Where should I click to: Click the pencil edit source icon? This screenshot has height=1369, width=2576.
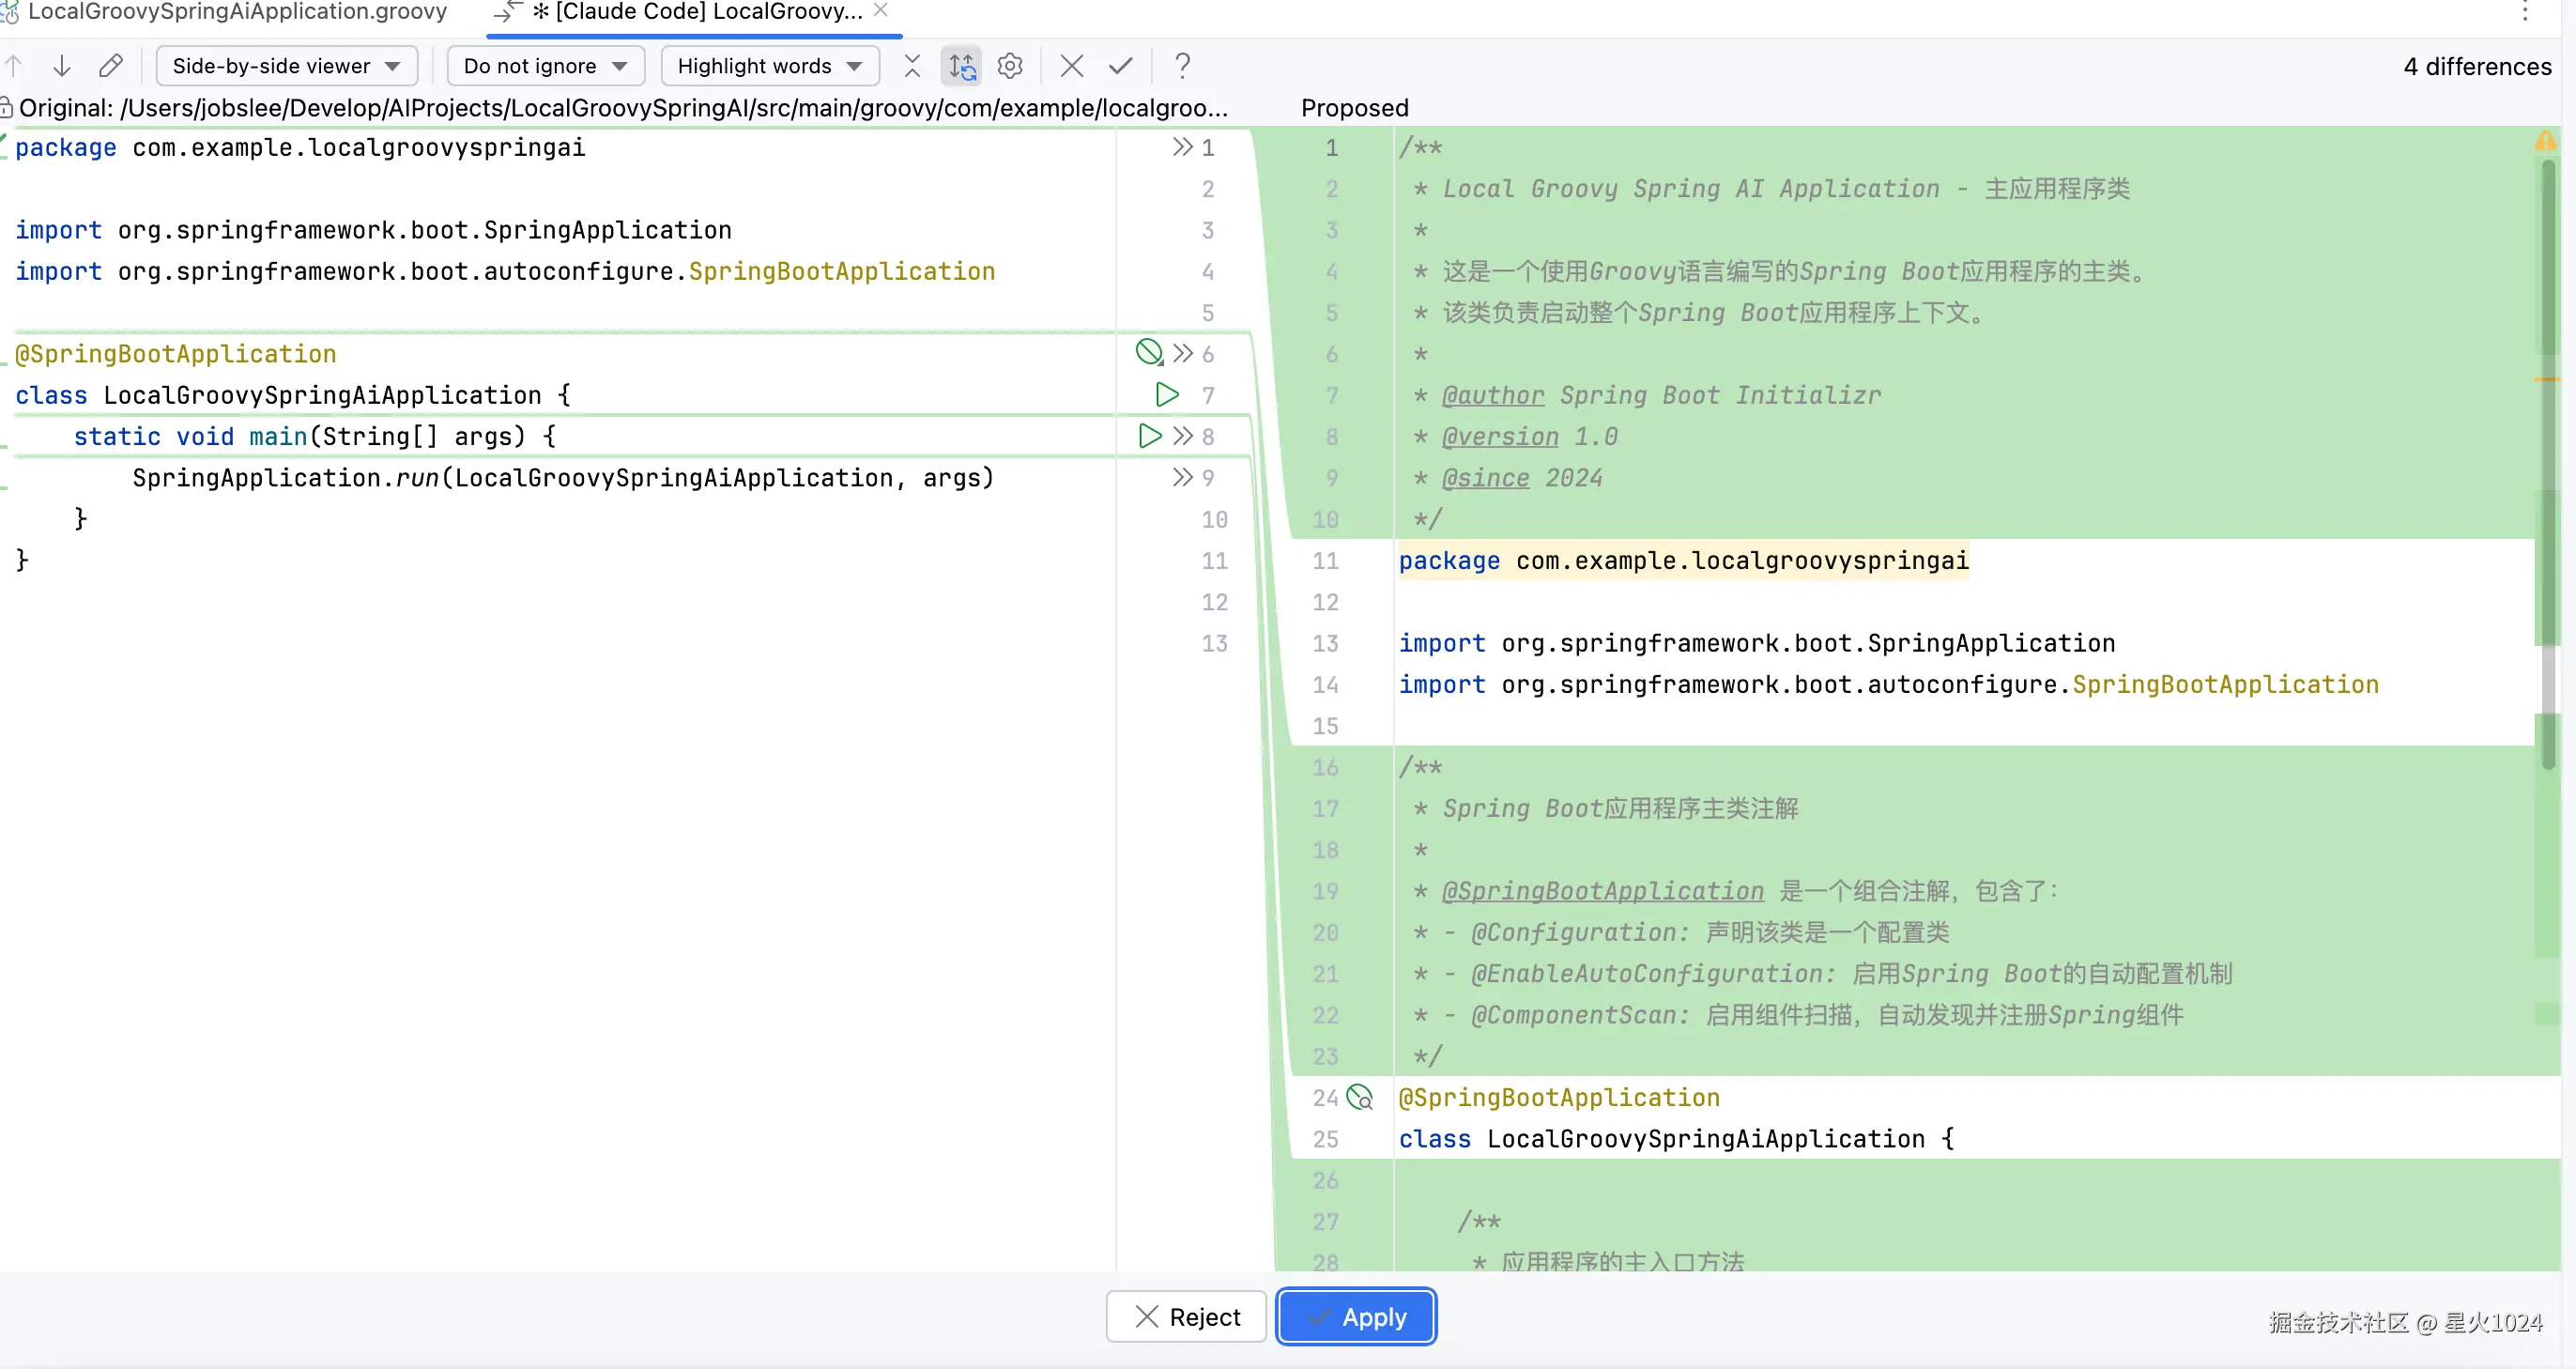pos(111,66)
